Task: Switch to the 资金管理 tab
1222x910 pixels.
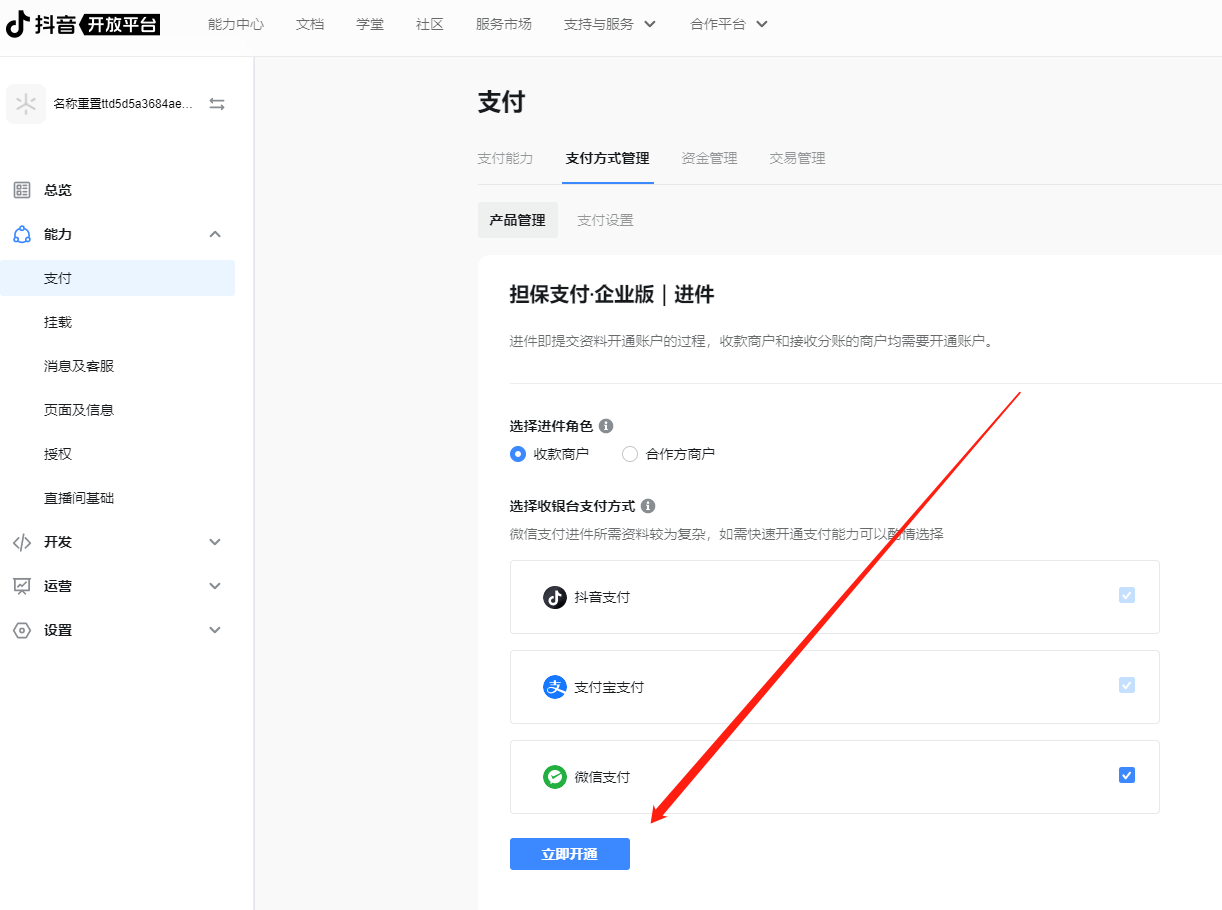Action: pyautogui.click(x=709, y=158)
